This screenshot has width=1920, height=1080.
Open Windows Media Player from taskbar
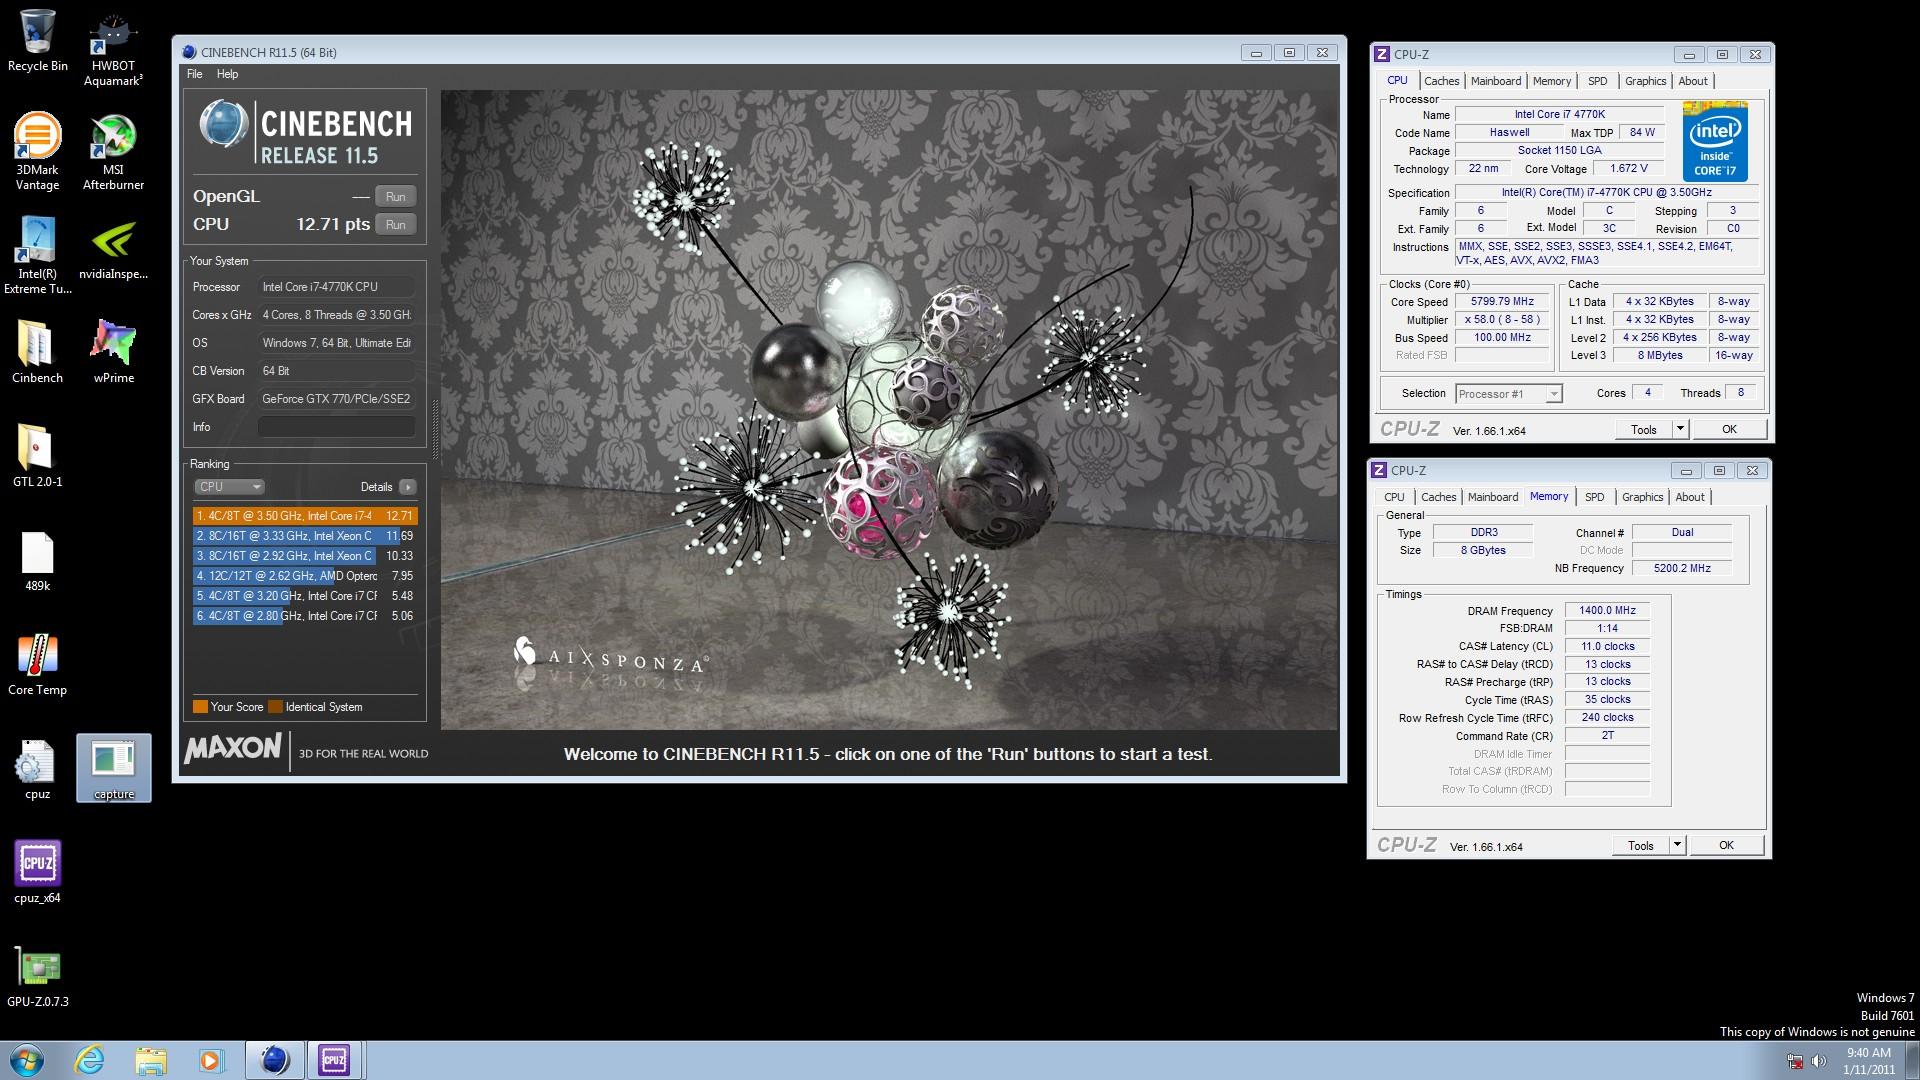(x=211, y=1059)
